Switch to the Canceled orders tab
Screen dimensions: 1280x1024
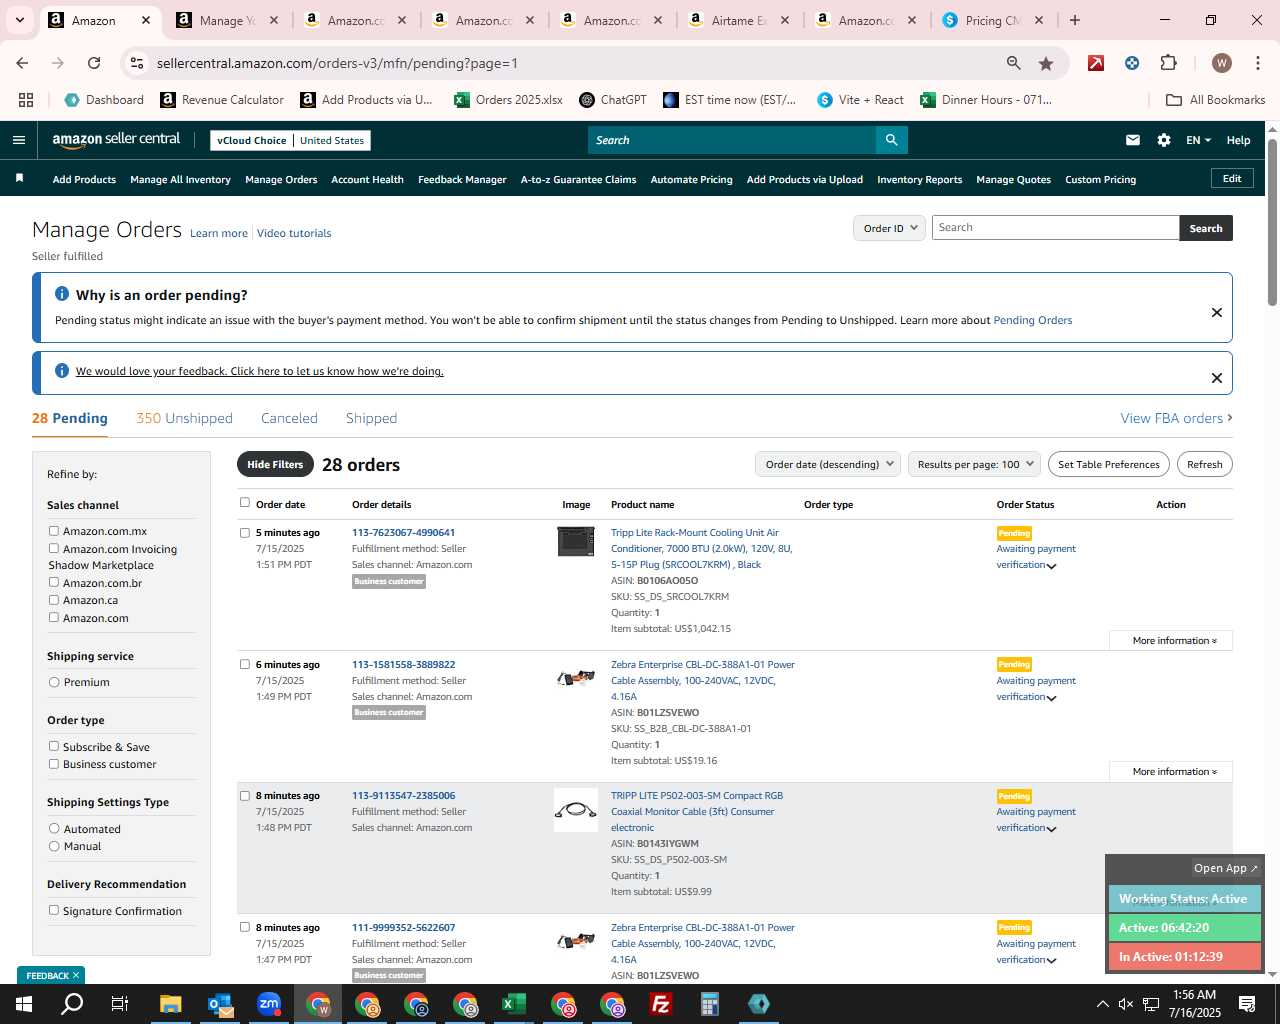click(289, 418)
